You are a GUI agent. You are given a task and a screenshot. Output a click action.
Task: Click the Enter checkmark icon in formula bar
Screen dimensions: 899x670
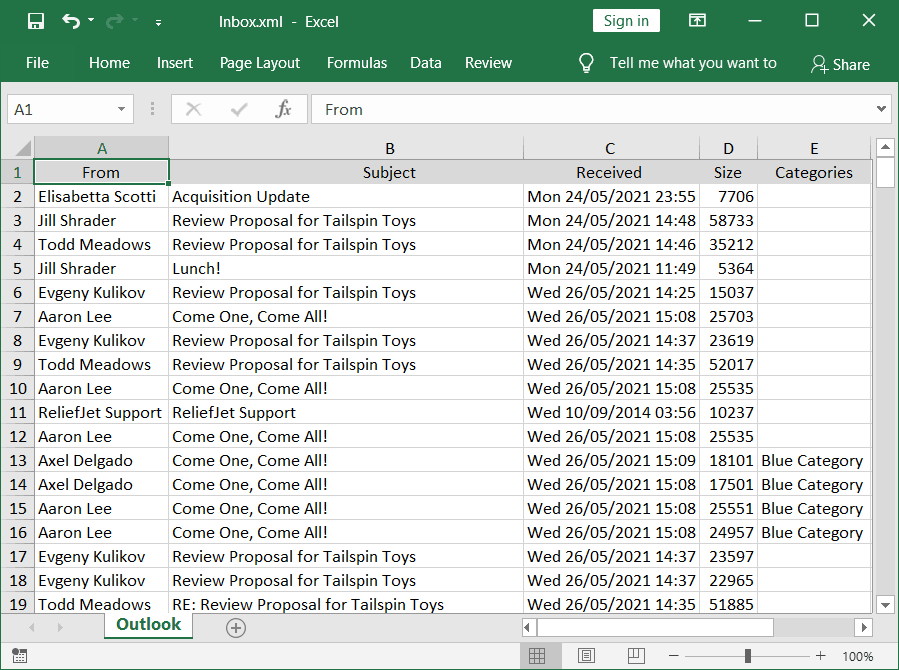click(x=239, y=109)
